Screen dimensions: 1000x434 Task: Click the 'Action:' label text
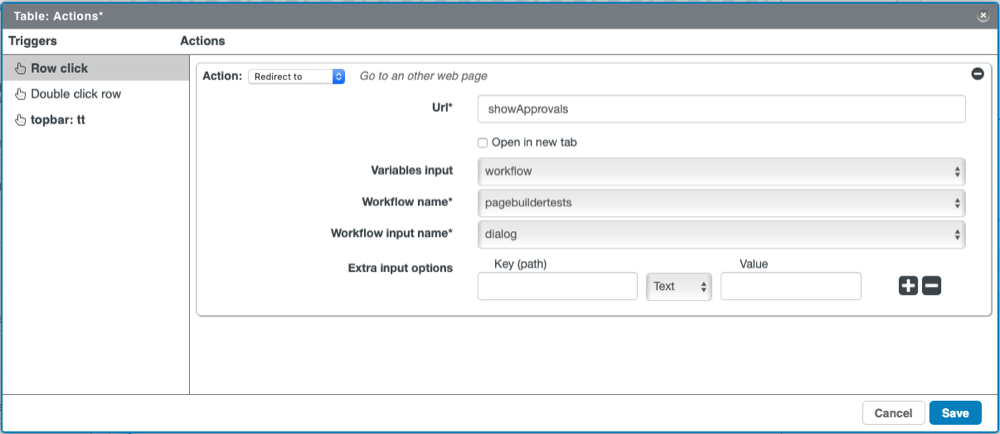pos(222,76)
